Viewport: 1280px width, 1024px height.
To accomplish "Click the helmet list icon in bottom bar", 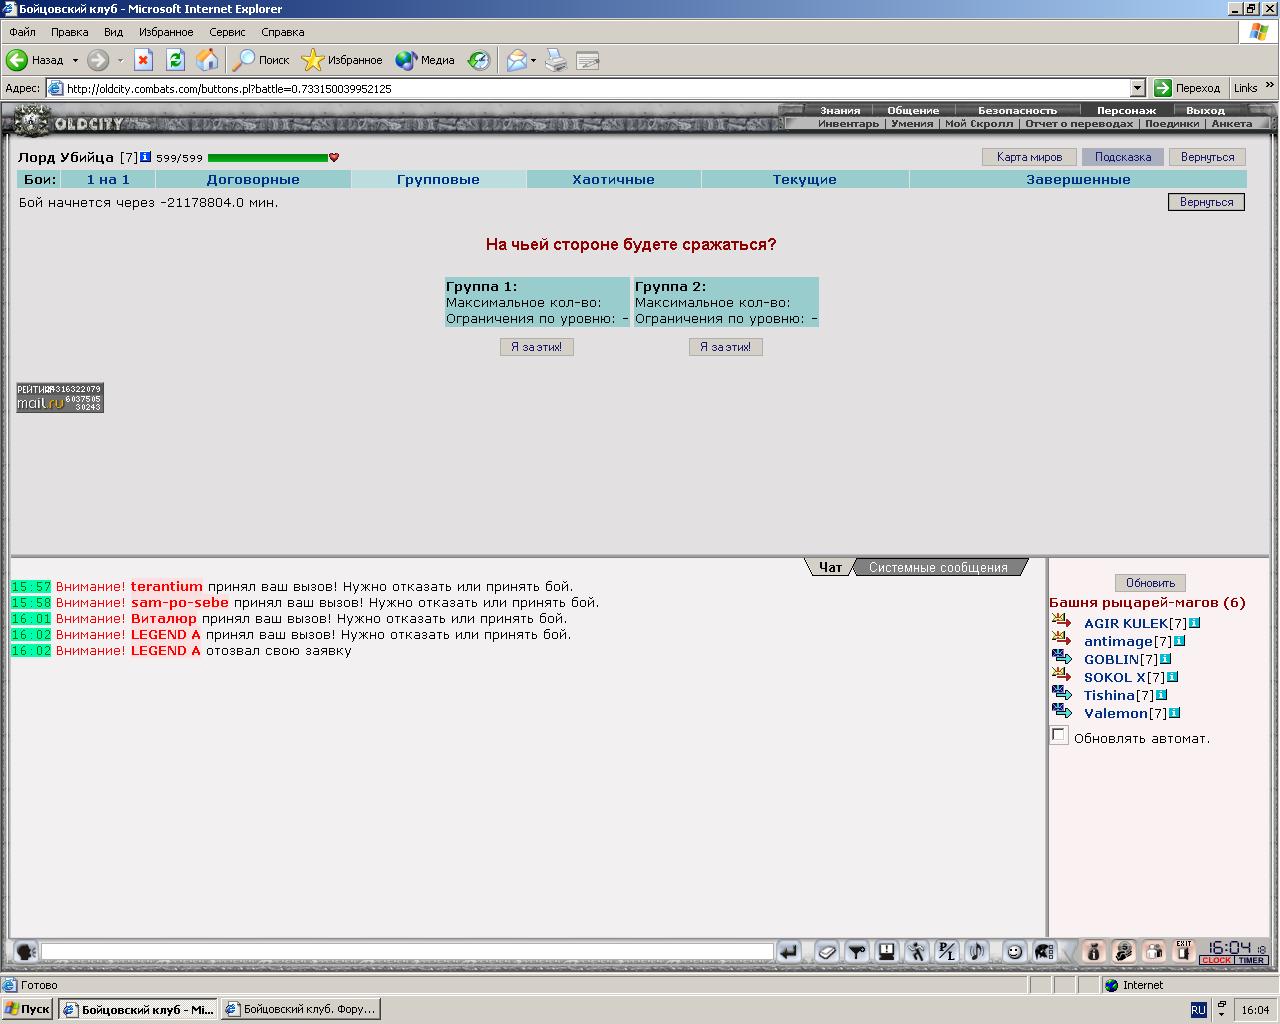I will pyautogui.click(x=1044, y=952).
